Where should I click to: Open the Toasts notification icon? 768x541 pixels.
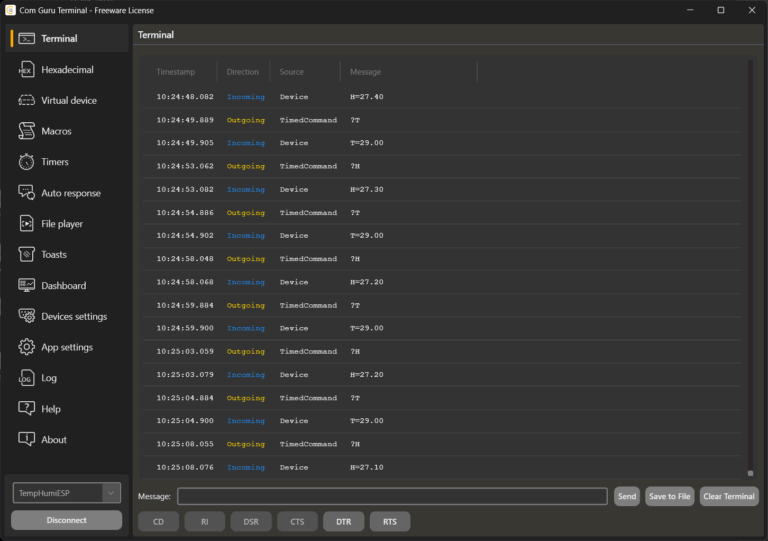point(26,255)
